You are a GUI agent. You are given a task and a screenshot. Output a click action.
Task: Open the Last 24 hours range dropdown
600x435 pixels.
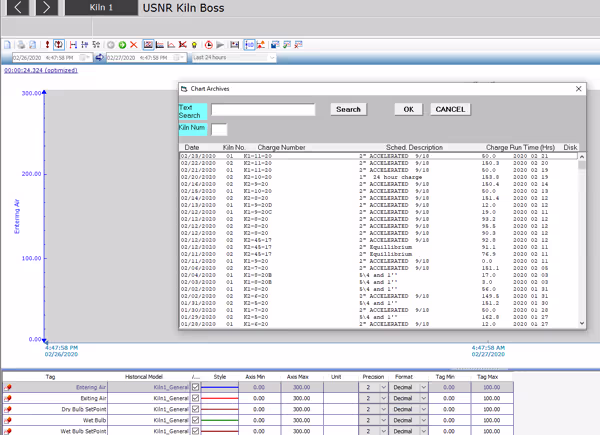(x=272, y=58)
